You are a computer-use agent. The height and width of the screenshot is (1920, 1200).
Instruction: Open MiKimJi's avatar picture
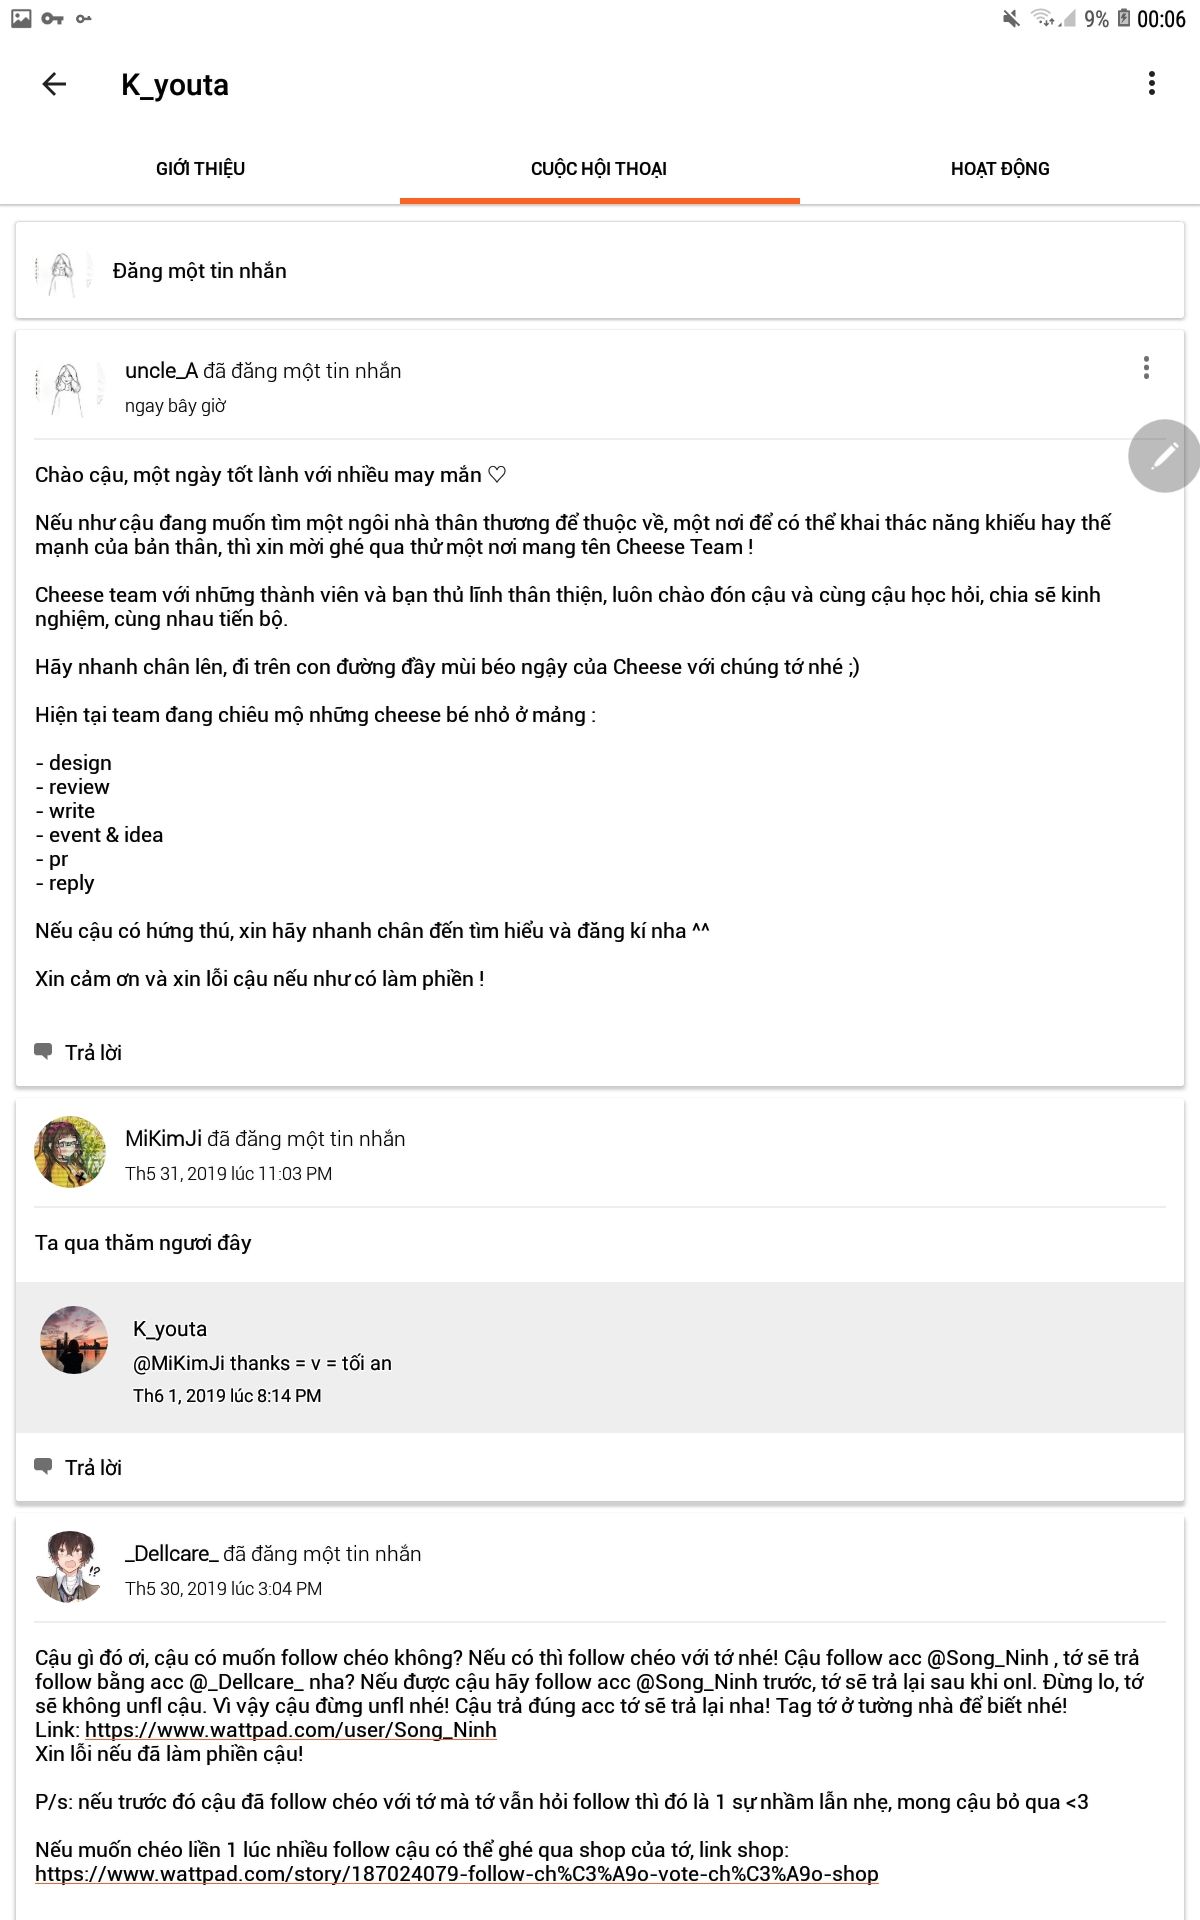point(70,1152)
